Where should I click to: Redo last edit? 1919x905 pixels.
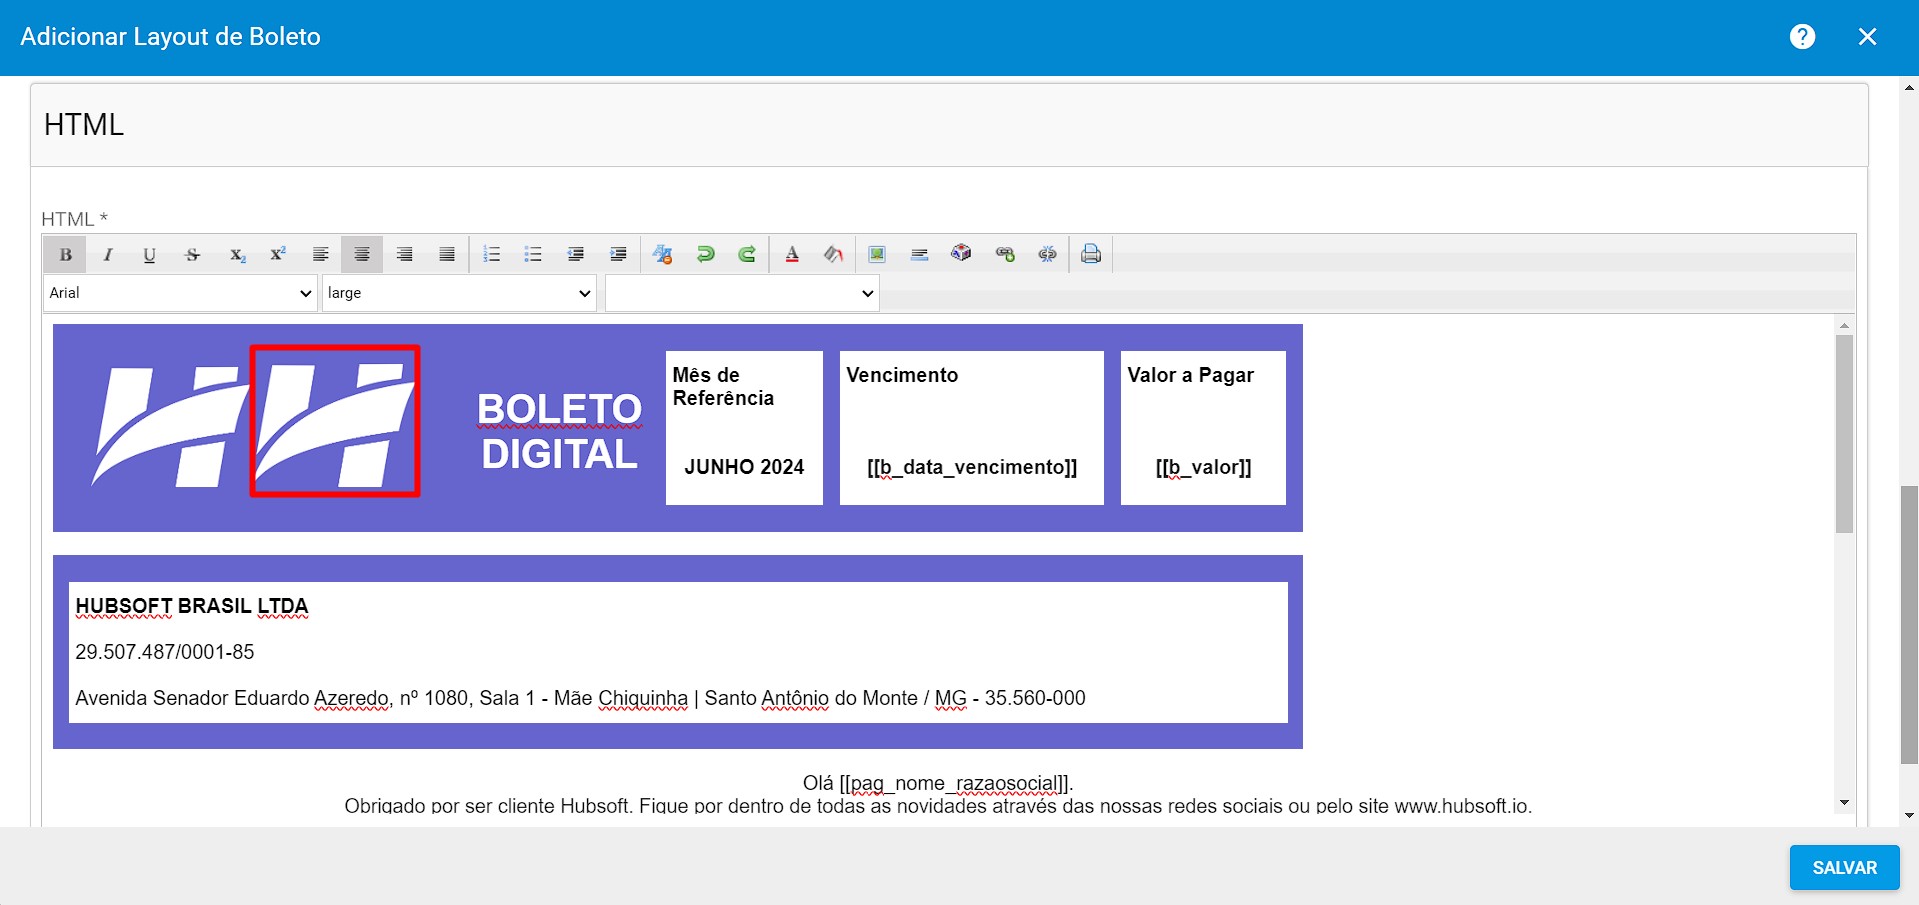pyautogui.click(x=747, y=255)
